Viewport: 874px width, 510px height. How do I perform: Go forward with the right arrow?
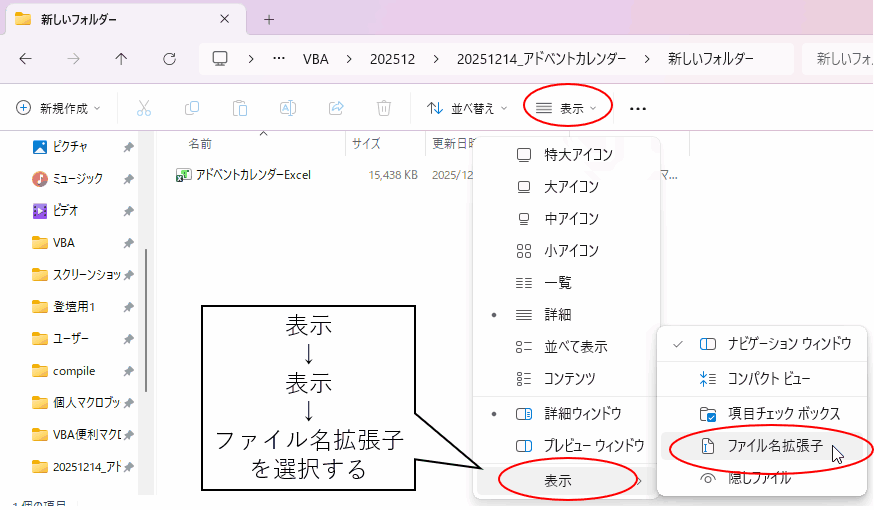pyautogui.click(x=73, y=59)
